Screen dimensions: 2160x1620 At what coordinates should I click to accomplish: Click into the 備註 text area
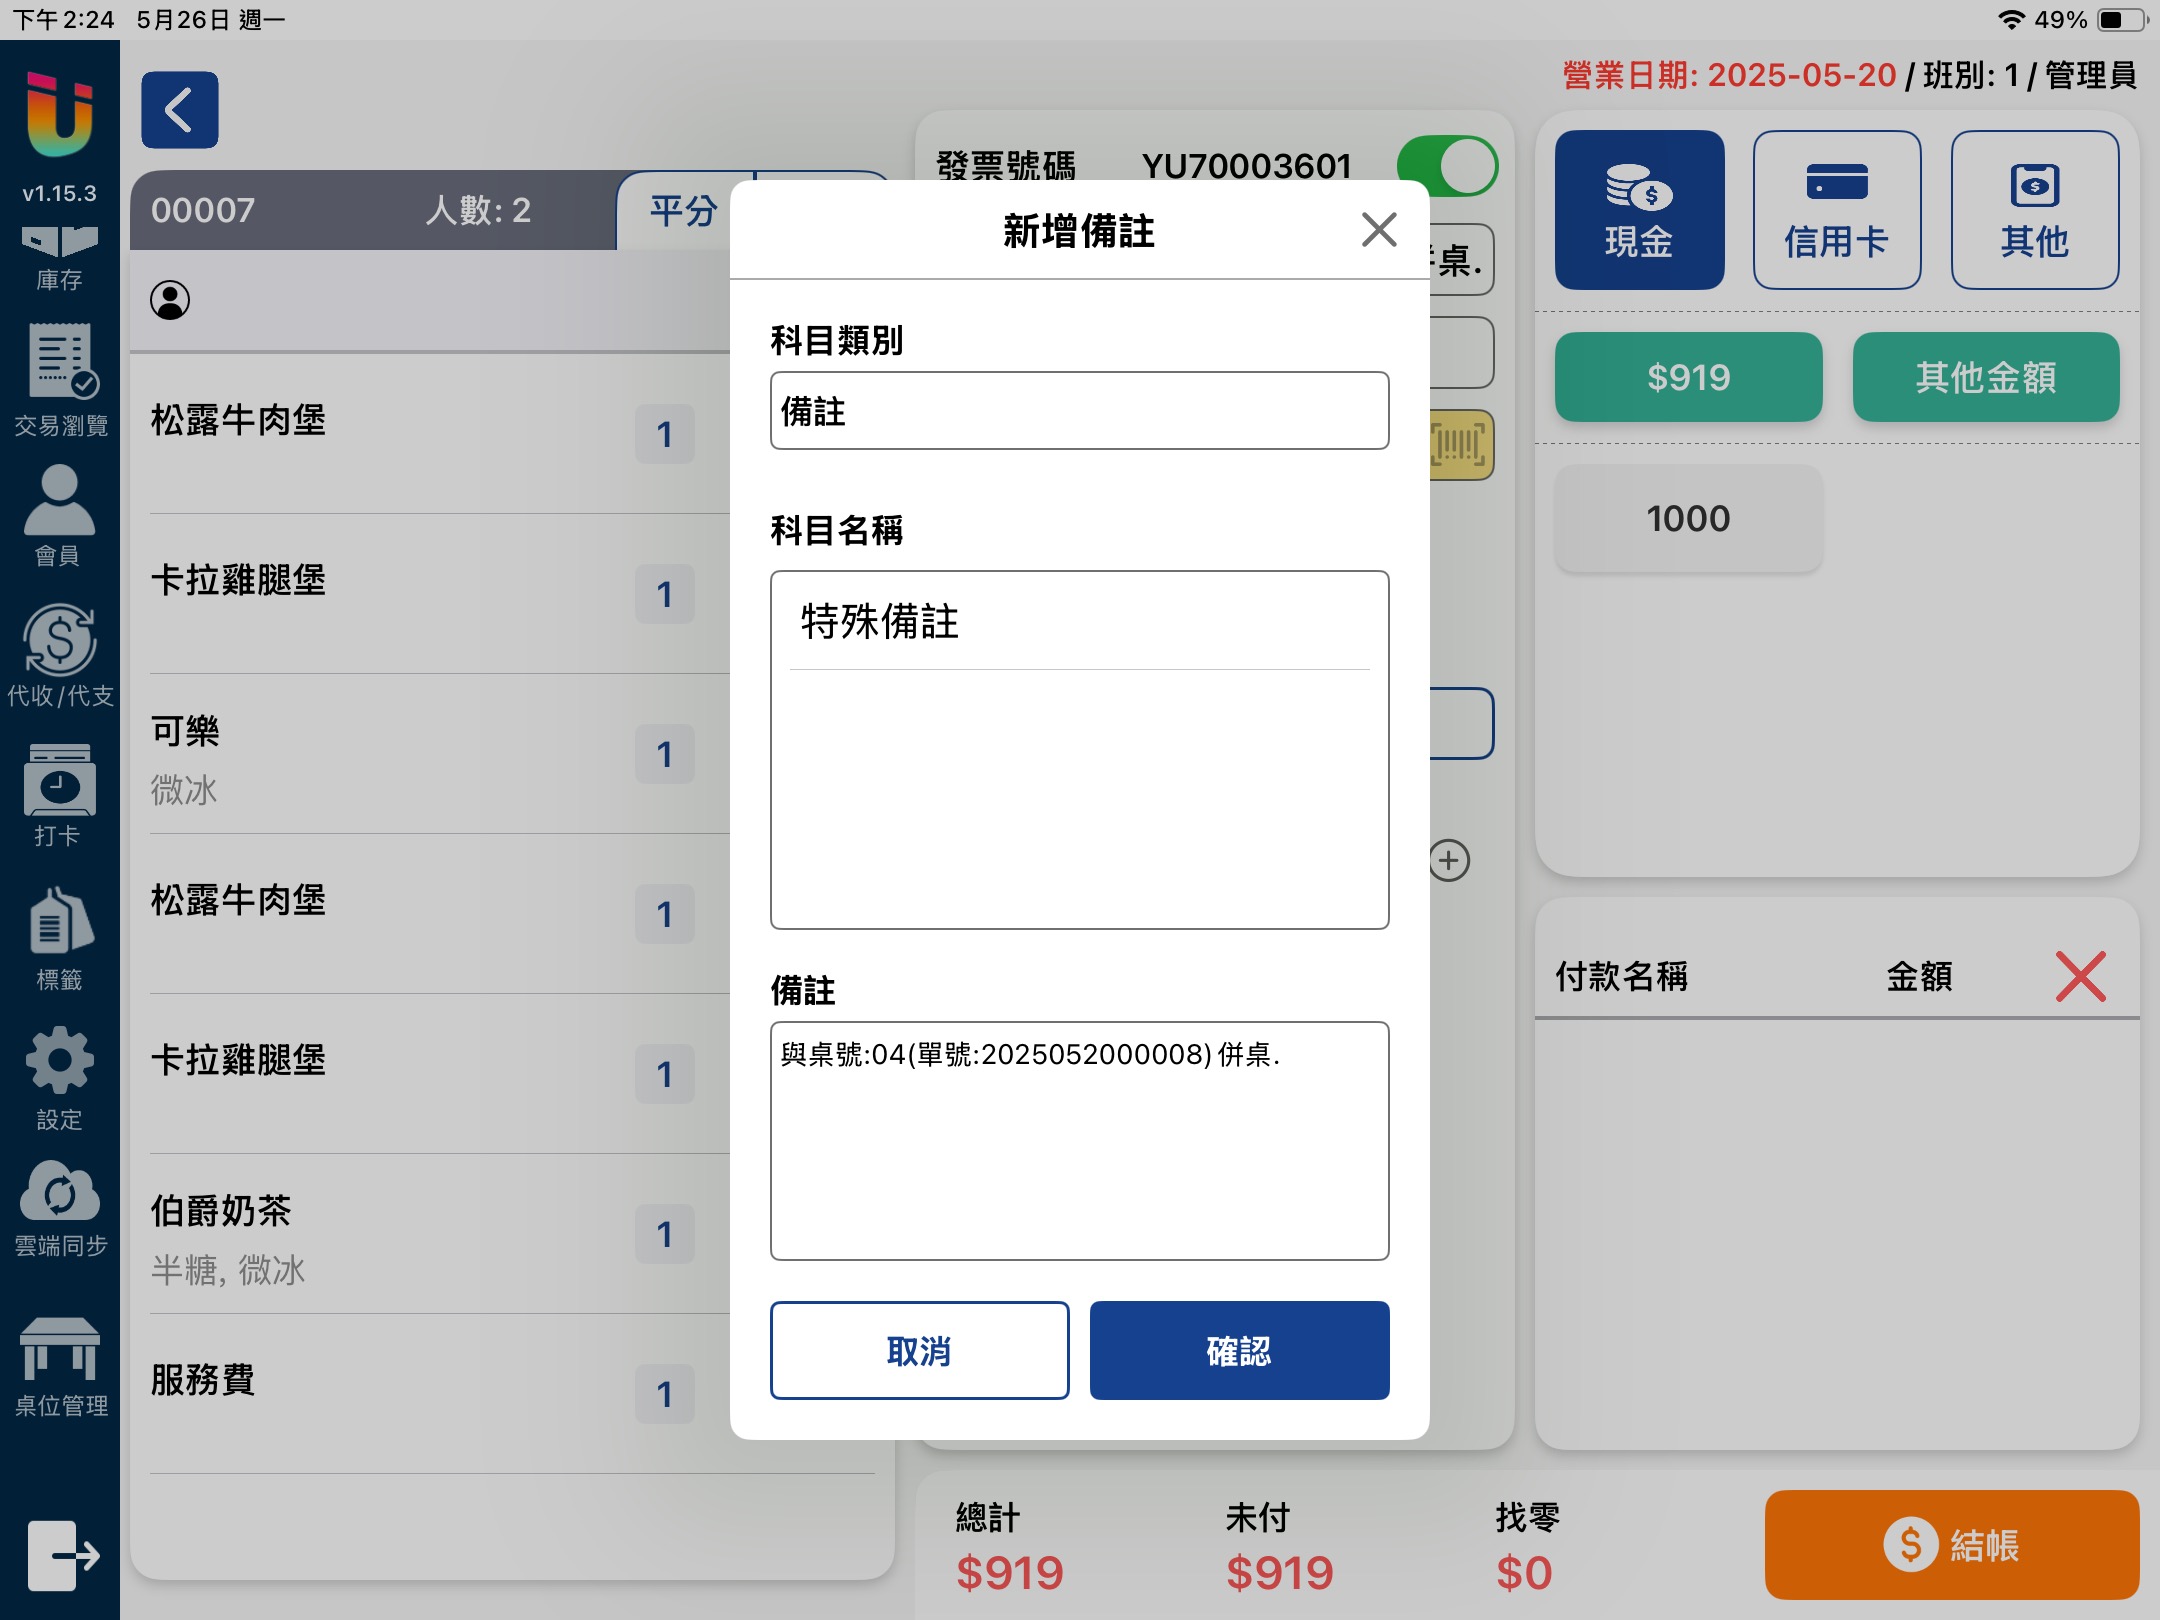(x=1079, y=1140)
